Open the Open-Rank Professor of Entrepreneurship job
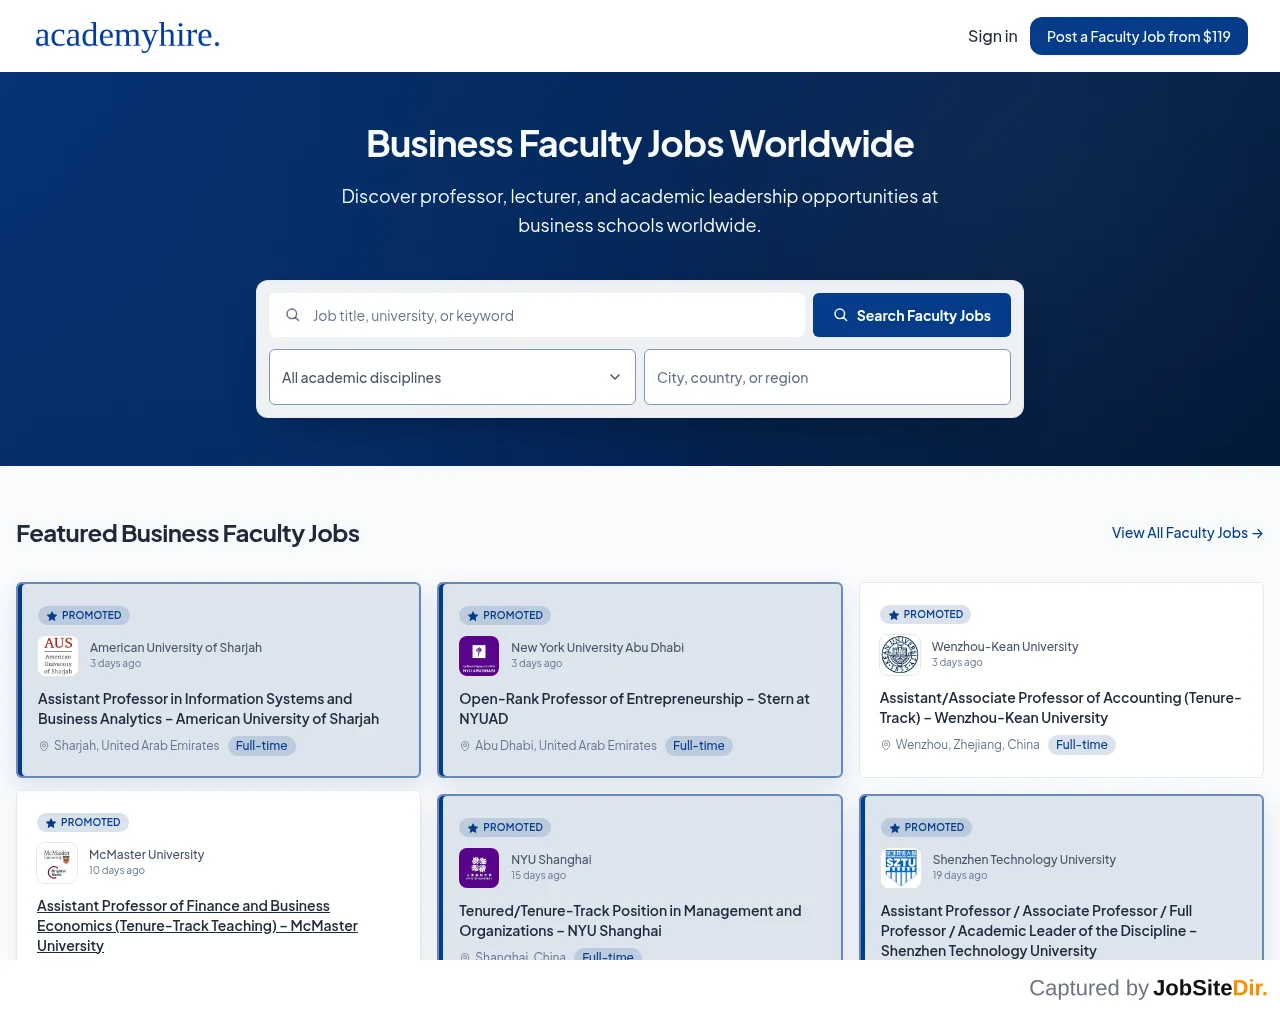Screen dimensions: 1280x1018 tap(634, 709)
